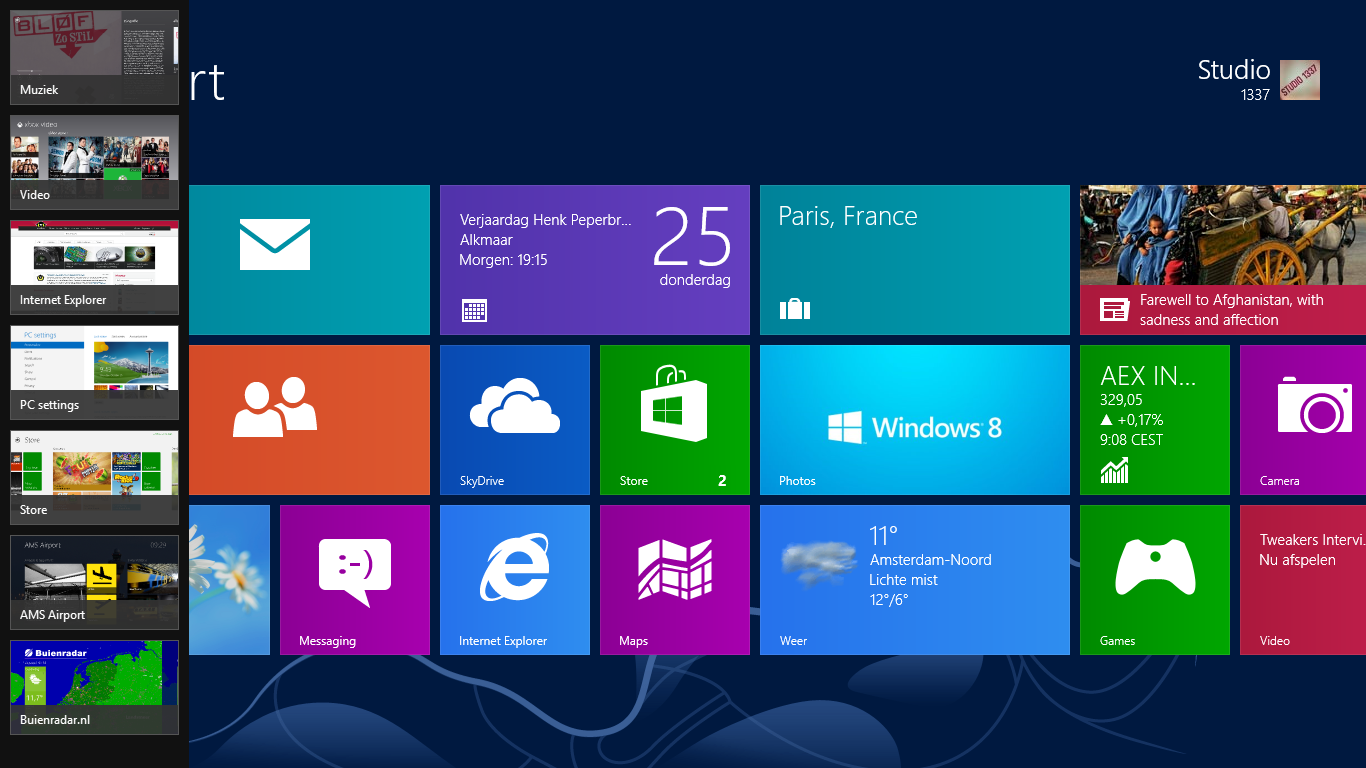This screenshot has height=768, width=1366.
Task: Click the "Weer" tile label
Action: (793, 641)
